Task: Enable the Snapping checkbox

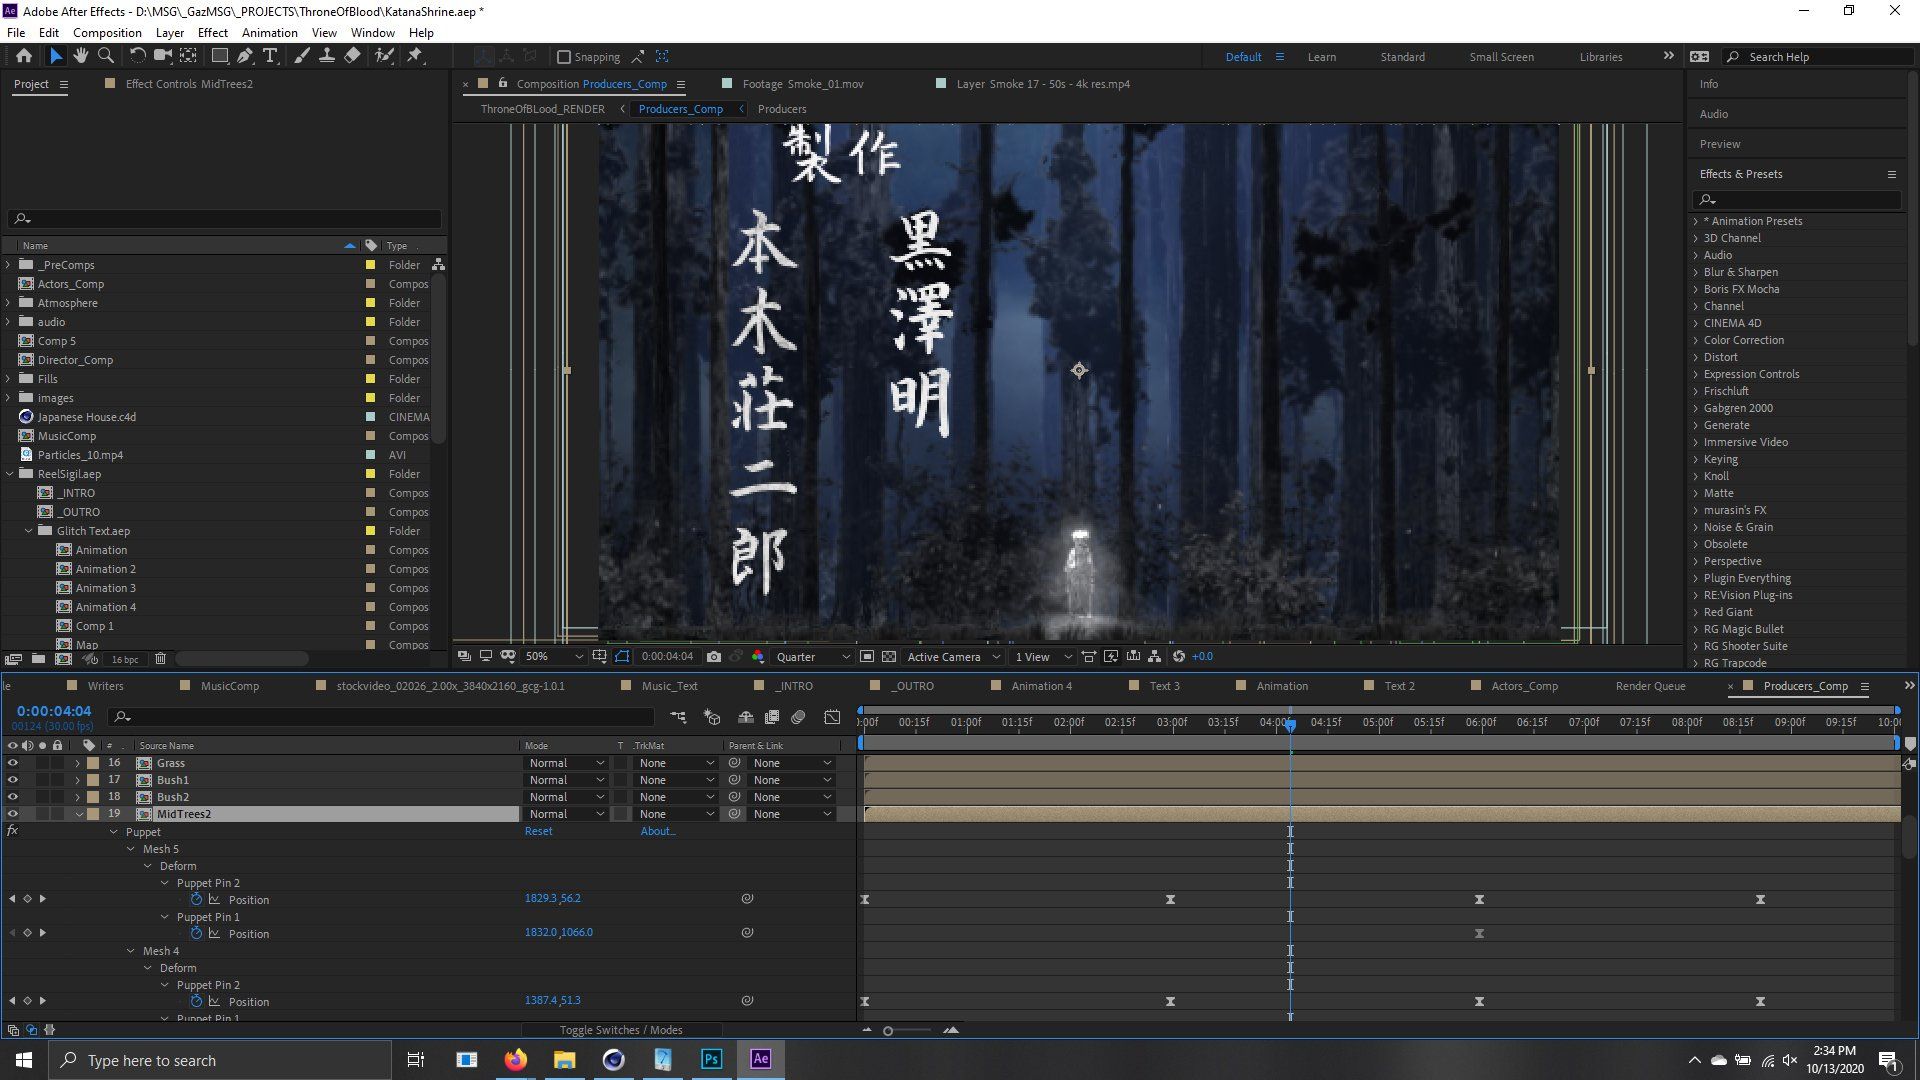Action: [564, 57]
